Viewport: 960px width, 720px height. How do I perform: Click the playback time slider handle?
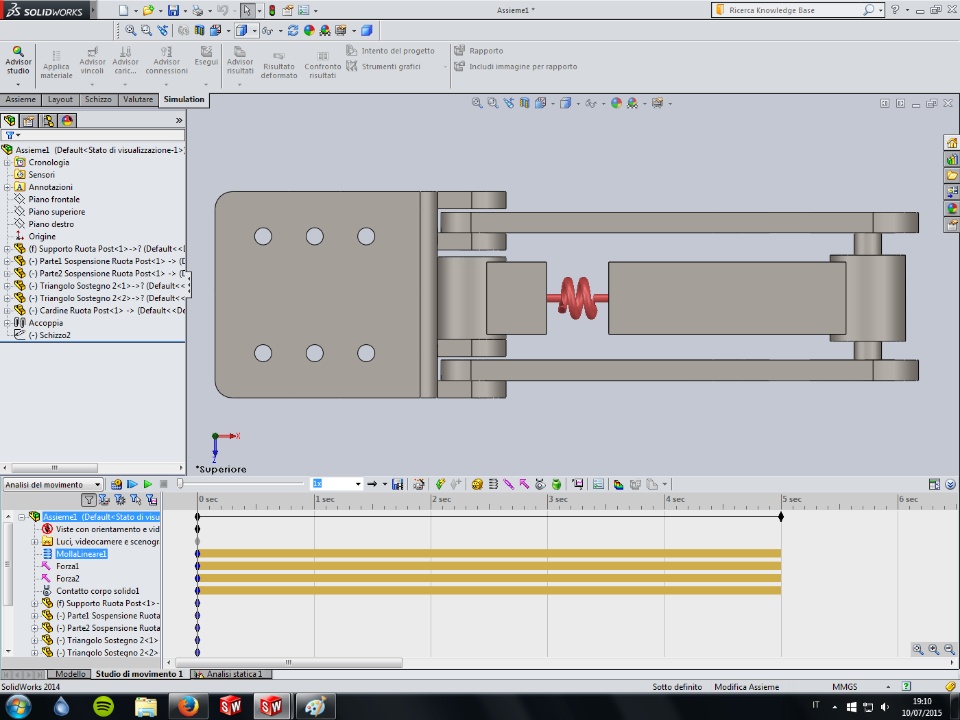(x=180, y=484)
